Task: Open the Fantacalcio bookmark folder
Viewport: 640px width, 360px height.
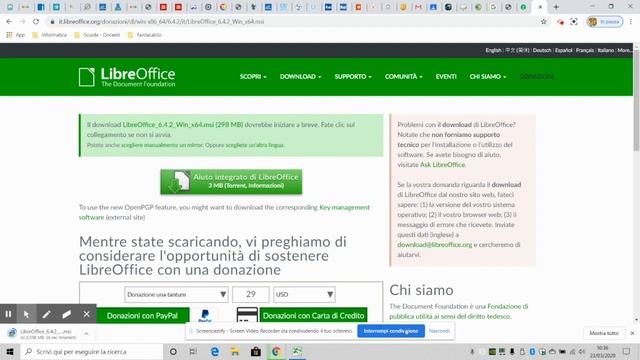Action: (145, 35)
